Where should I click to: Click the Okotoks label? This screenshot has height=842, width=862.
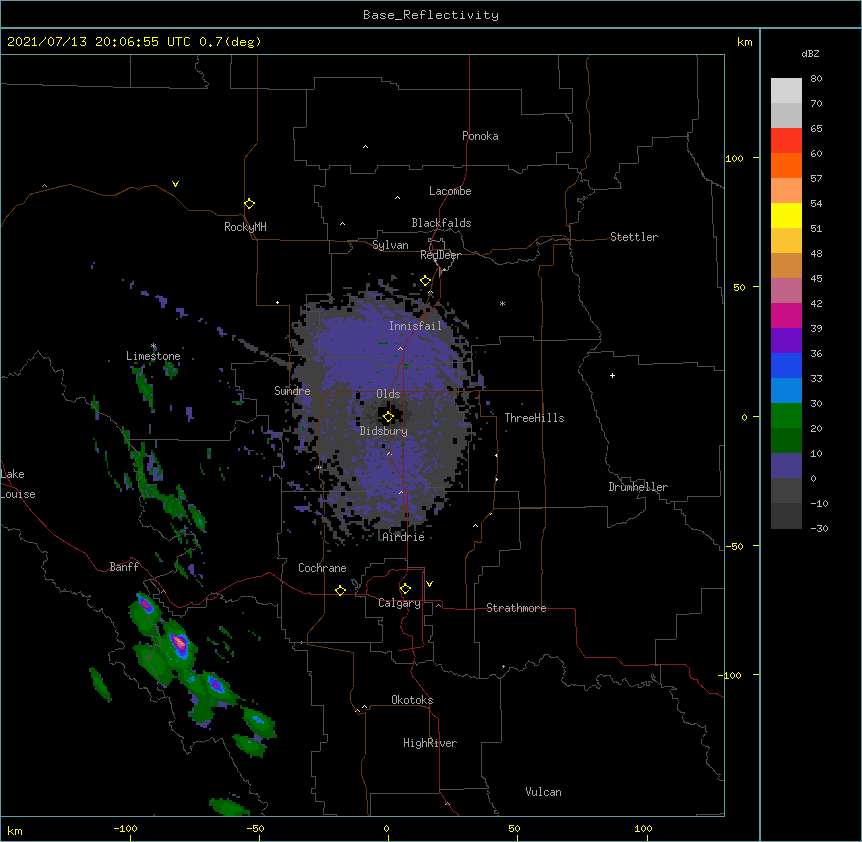pyautogui.click(x=412, y=700)
